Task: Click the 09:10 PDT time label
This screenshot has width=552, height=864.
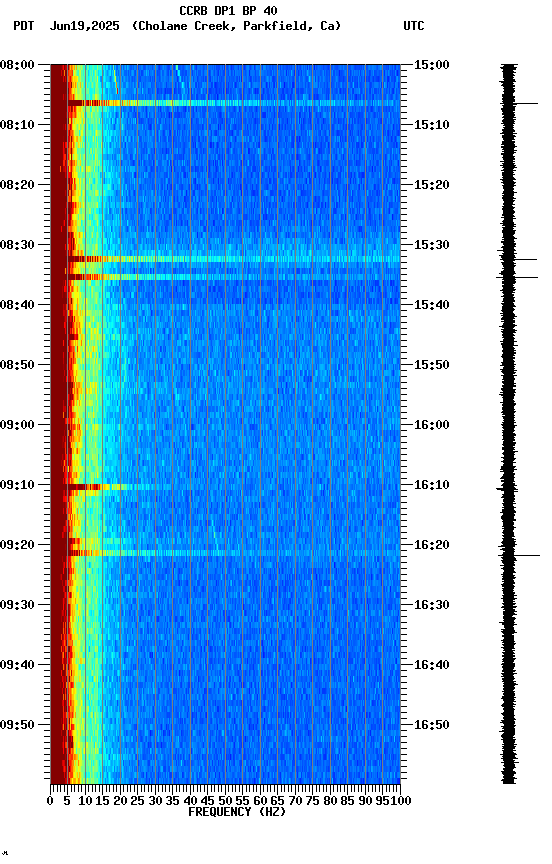Action: (17, 485)
